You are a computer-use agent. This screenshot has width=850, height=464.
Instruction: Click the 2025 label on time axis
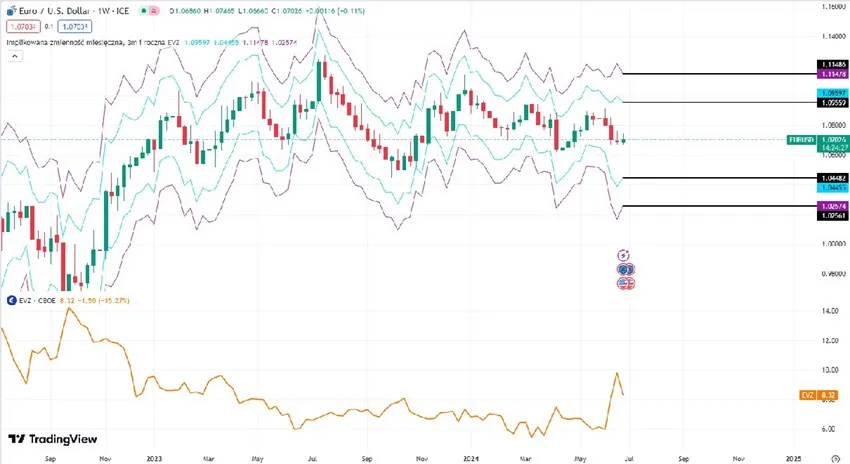793,459
